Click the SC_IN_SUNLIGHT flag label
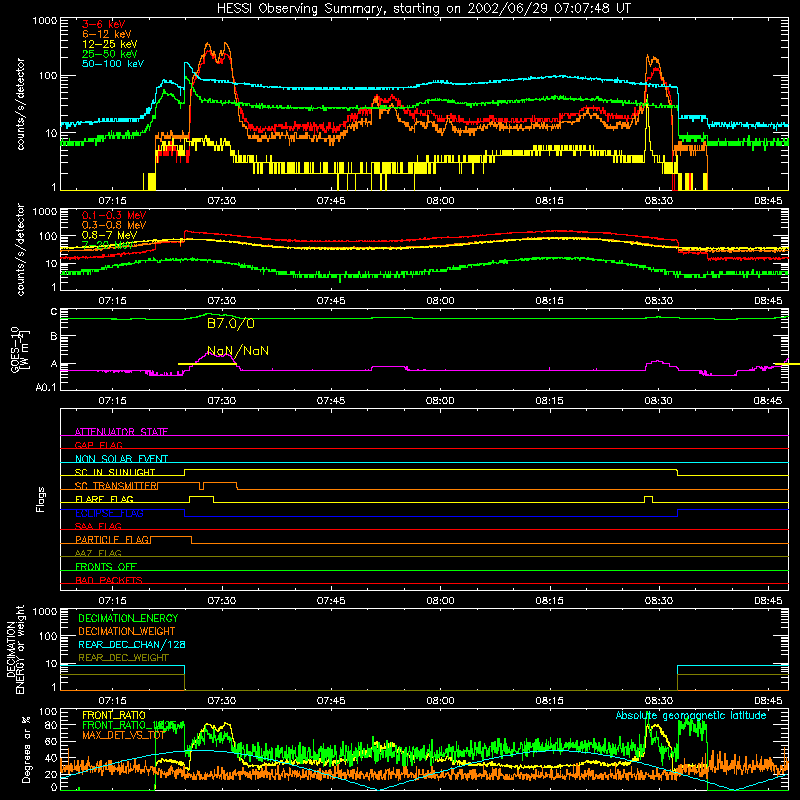The height and width of the screenshot is (800, 800). [x=115, y=472]
